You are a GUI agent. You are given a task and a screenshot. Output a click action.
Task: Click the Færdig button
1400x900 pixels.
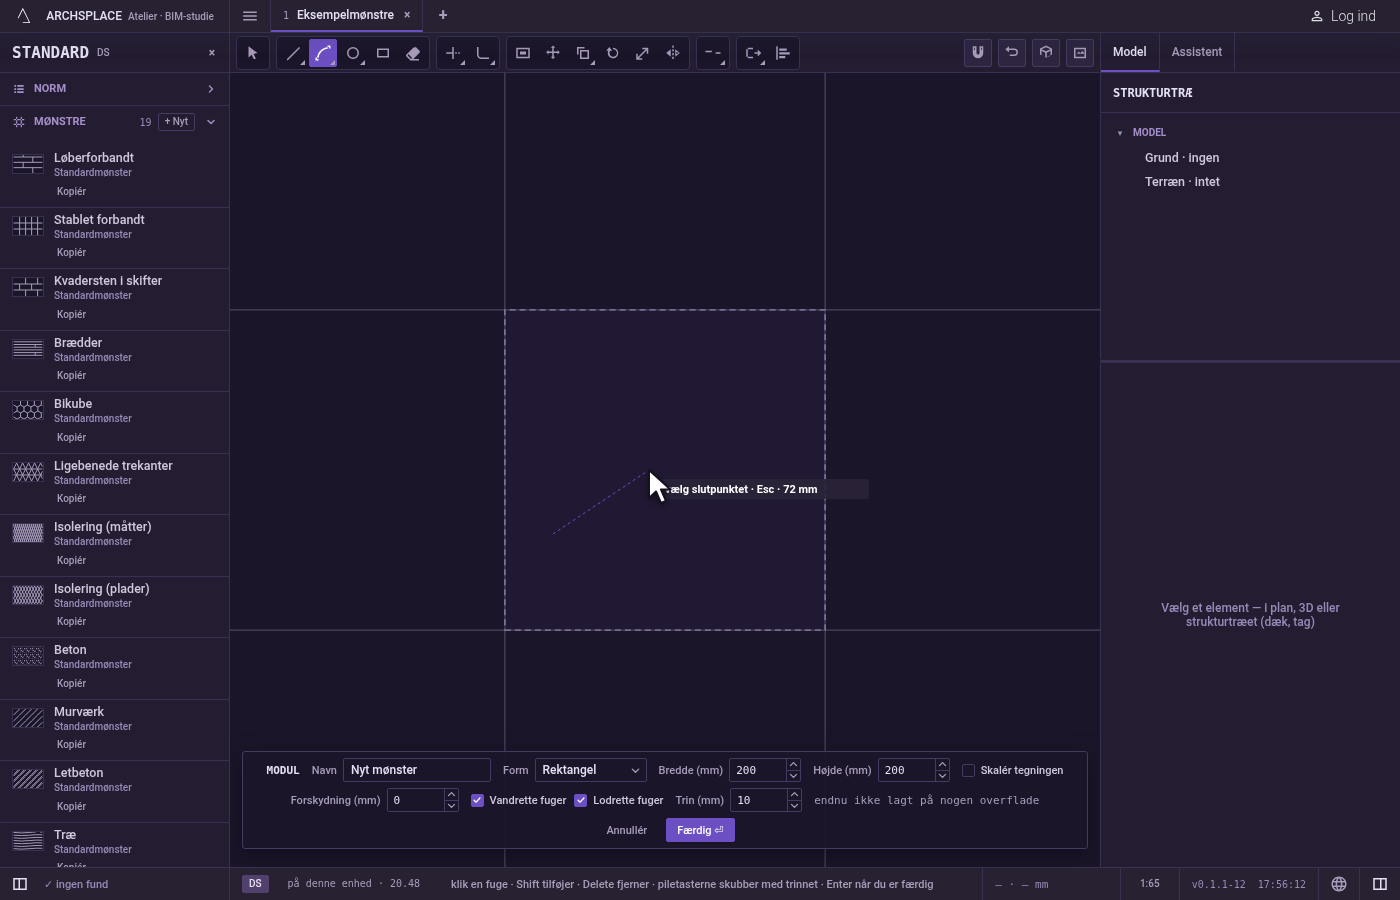700,830
